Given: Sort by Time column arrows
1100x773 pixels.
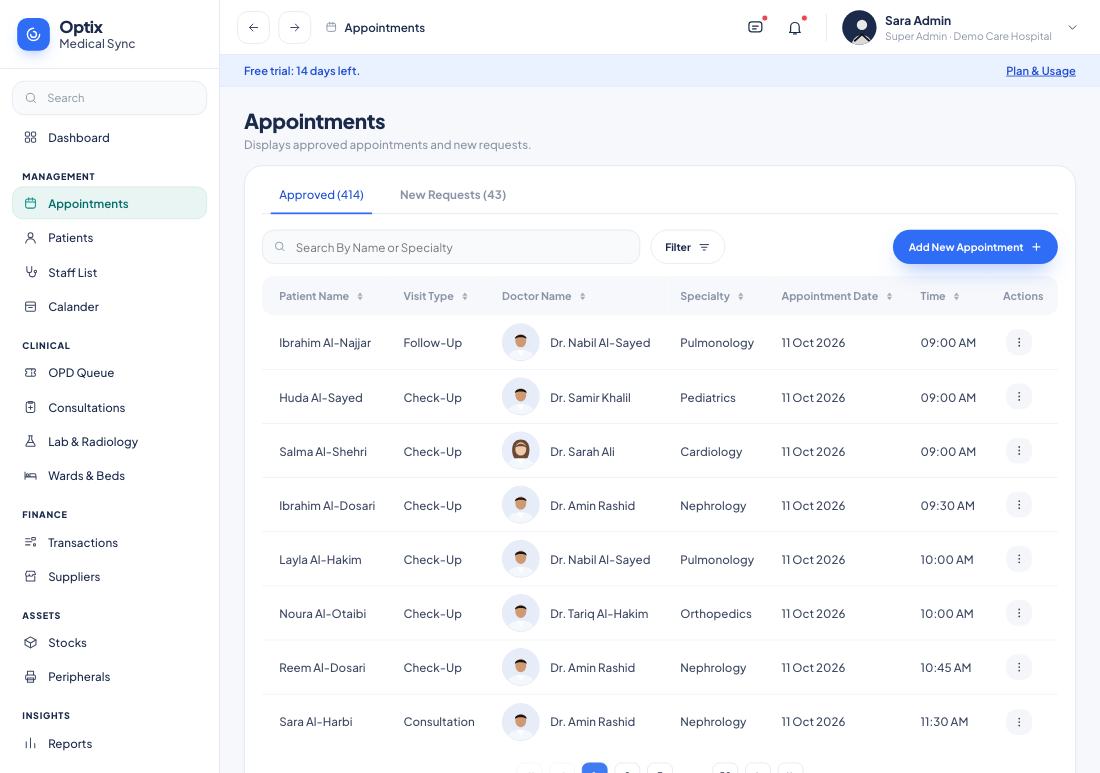Looking at the screenshot, I should tap(956, 297).
